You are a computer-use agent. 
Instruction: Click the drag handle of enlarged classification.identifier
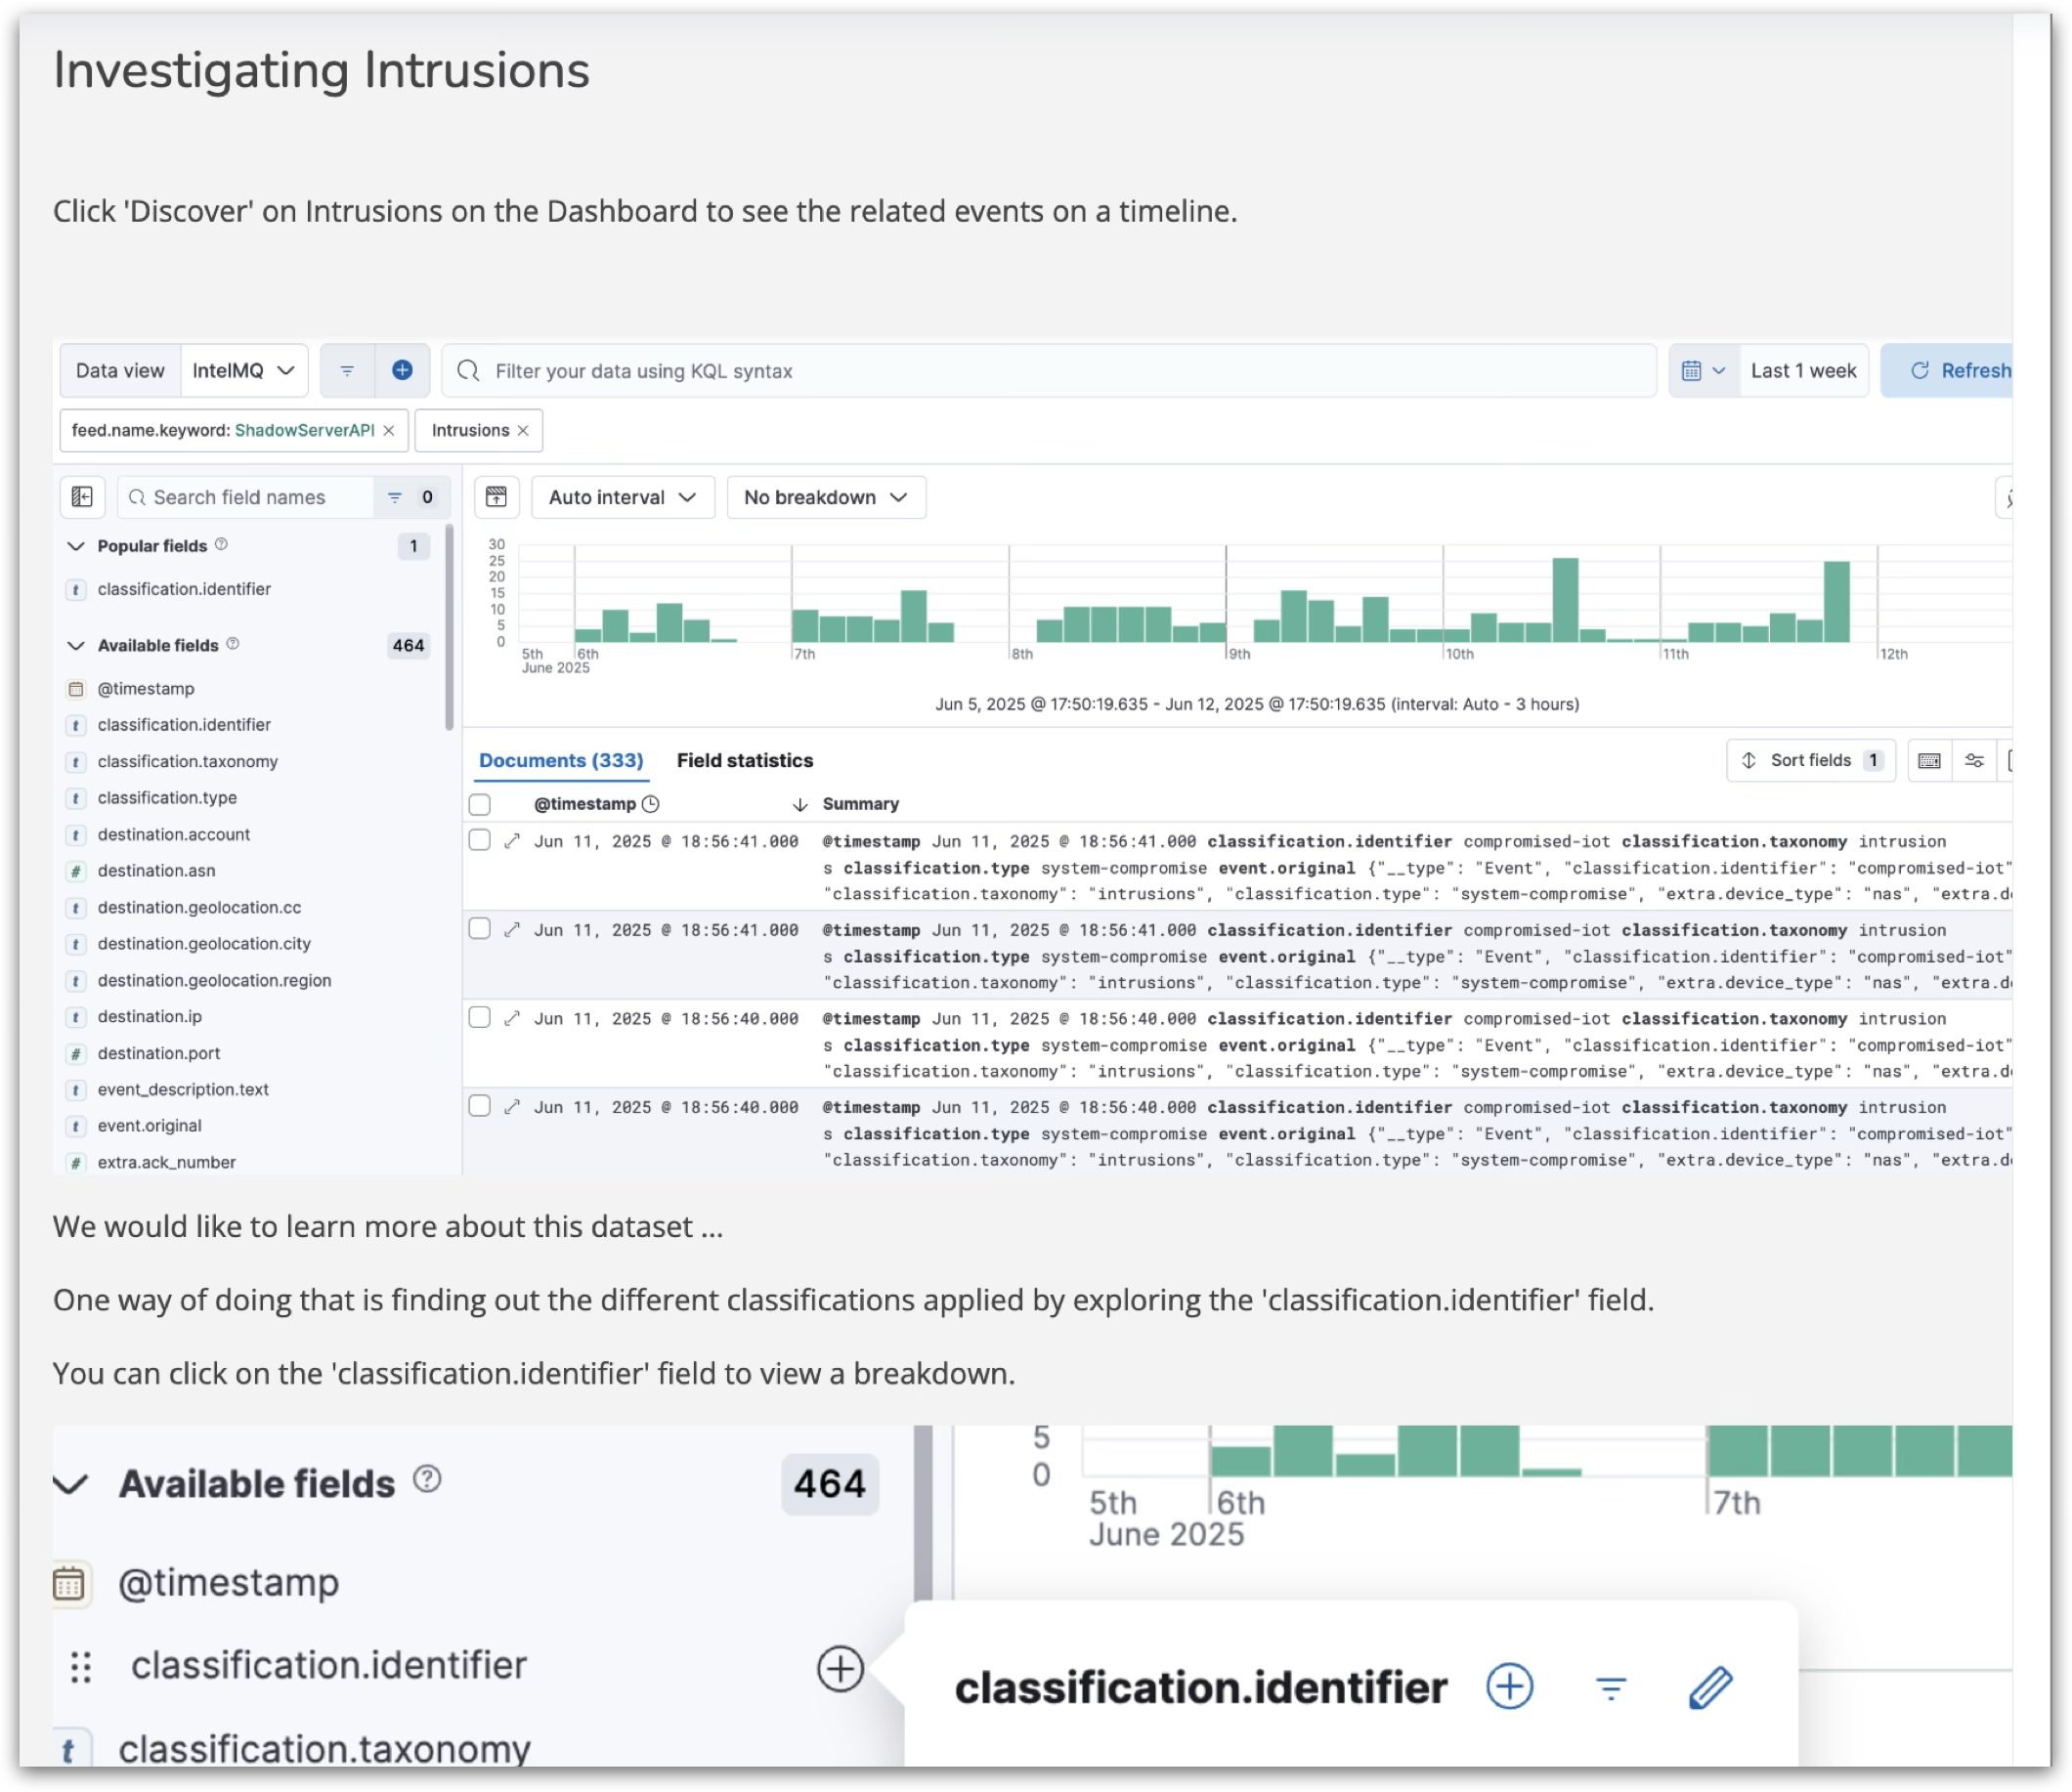point(81,1667)
